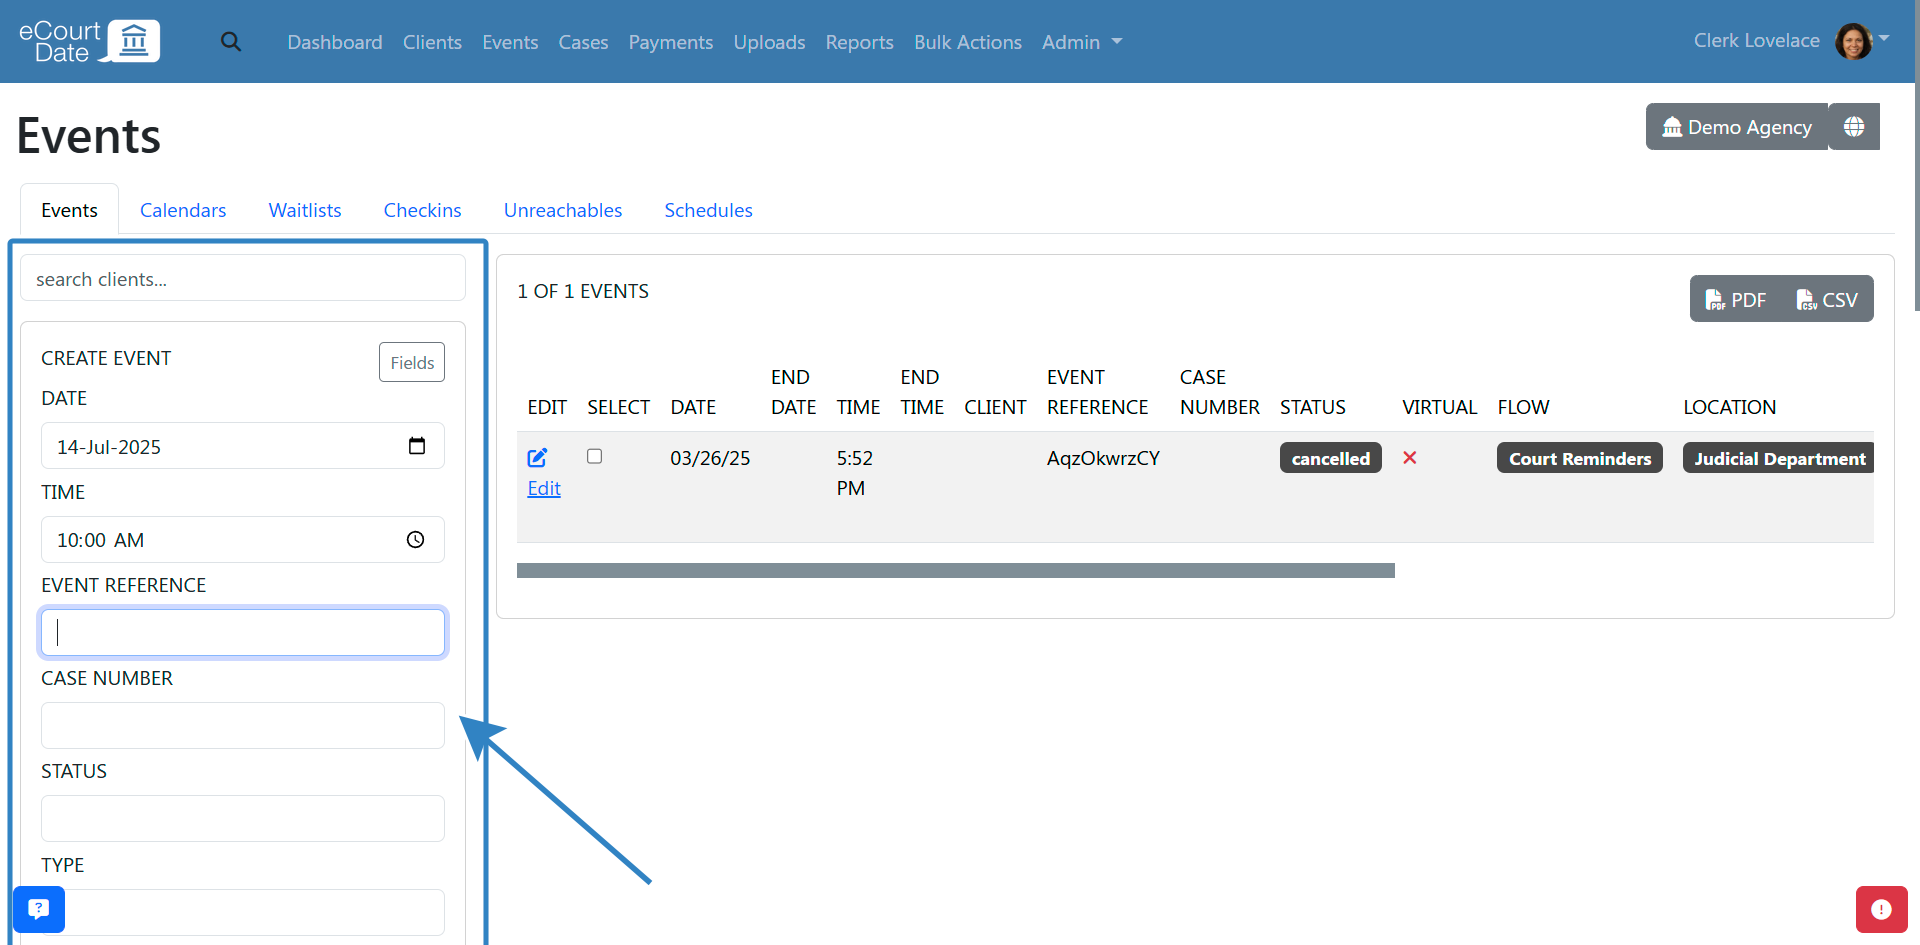Switch to the Calendars tab
The height and width of the screenshot is (945, 1920).
(x=183, y=210)
